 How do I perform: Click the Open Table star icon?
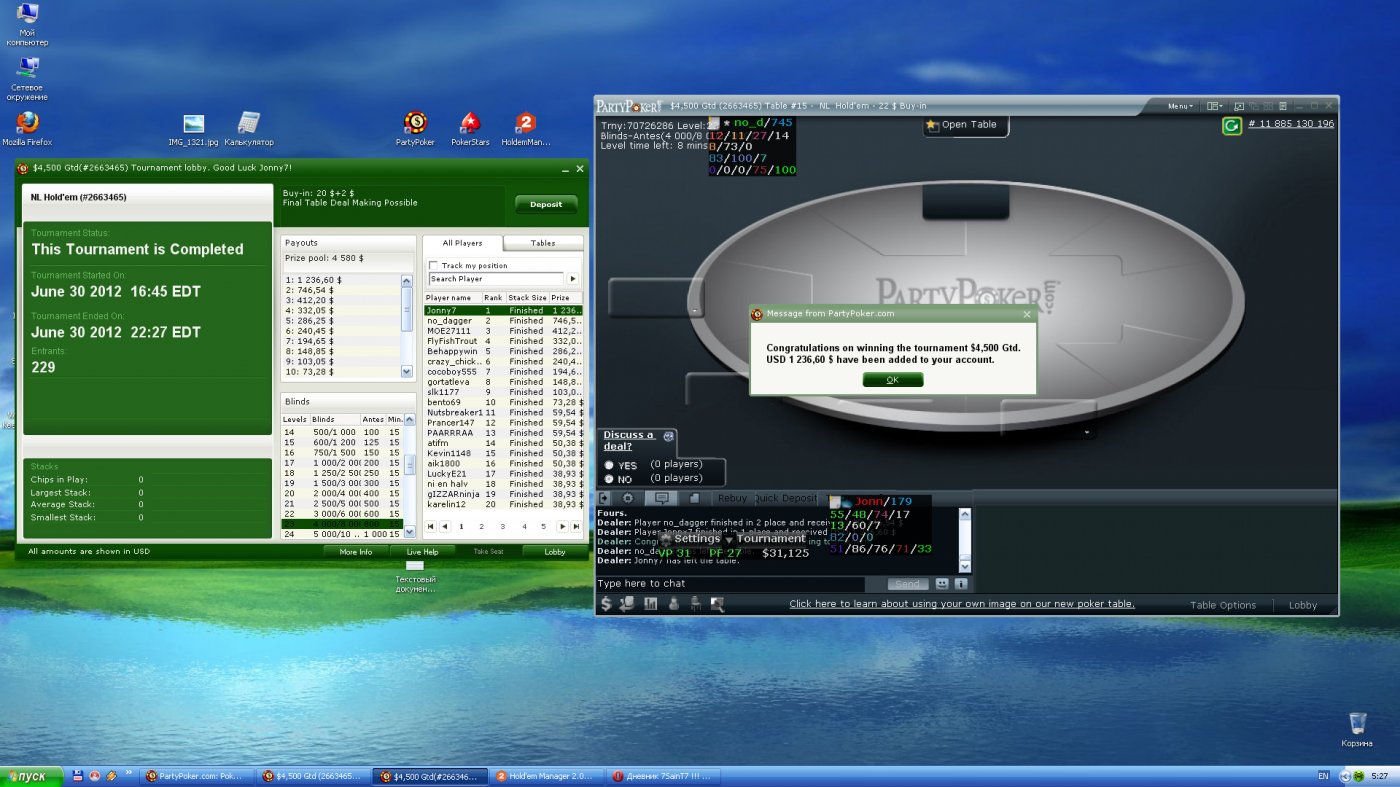click(x=932, y=125)
